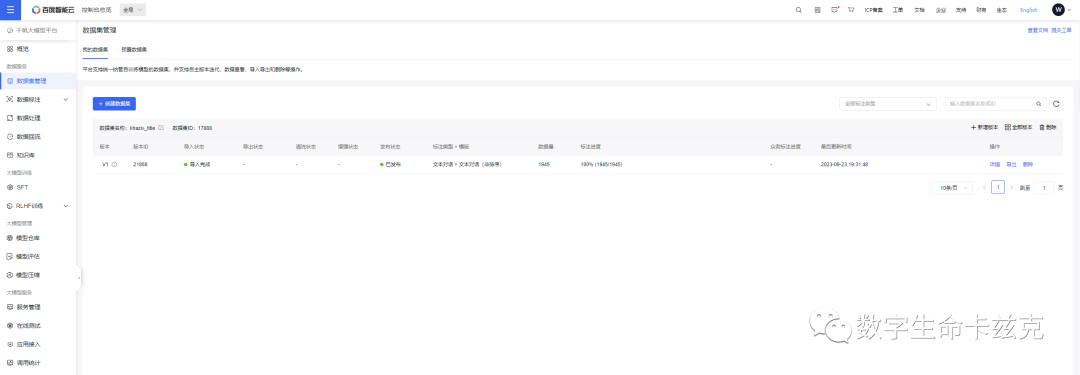Click 查看文档 link at top right
The image size is (1080, 375).
[x=1037, y=31]
